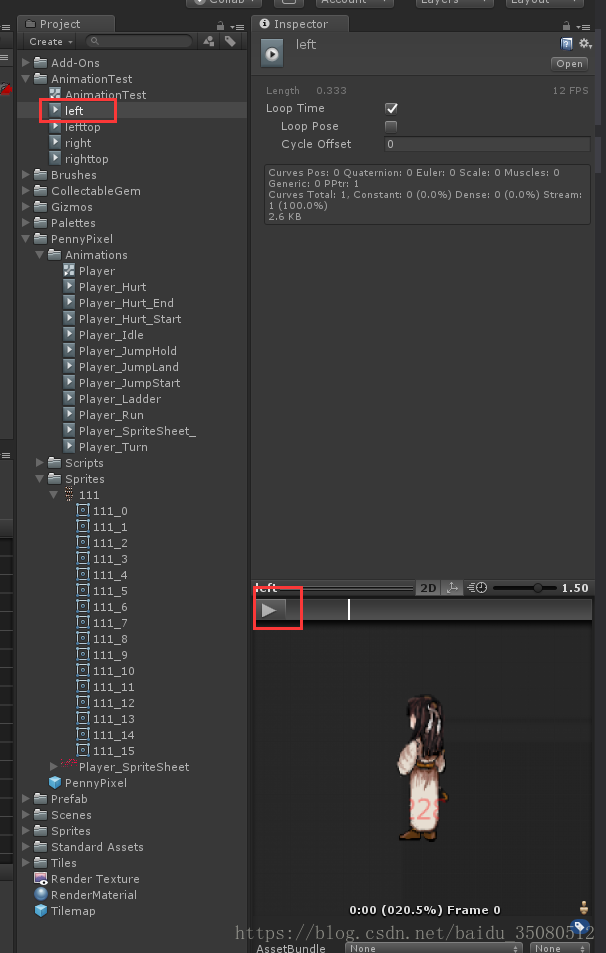Select the Tilemap prefab cube icon
The image size is (606, 953).
click(41, 910)
